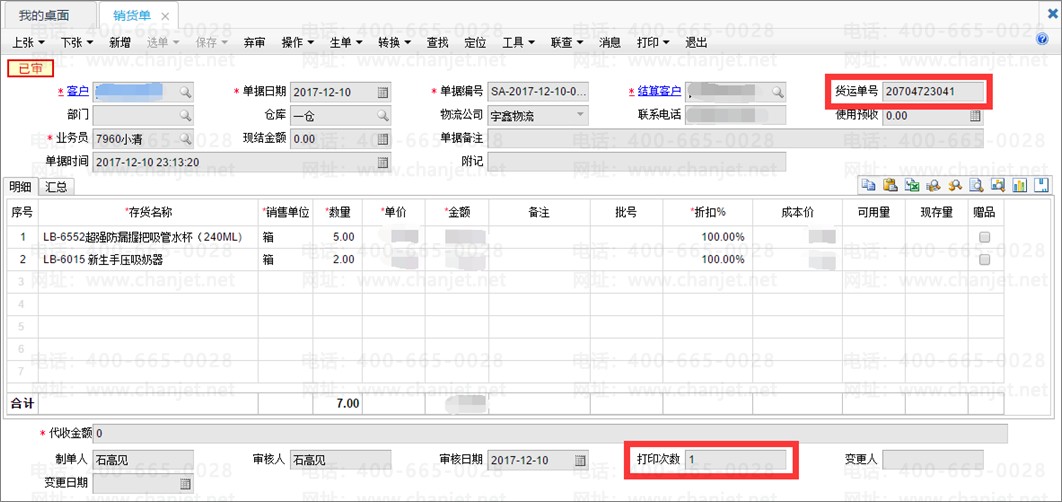Click the 单据备注 input field

[735, 138]
